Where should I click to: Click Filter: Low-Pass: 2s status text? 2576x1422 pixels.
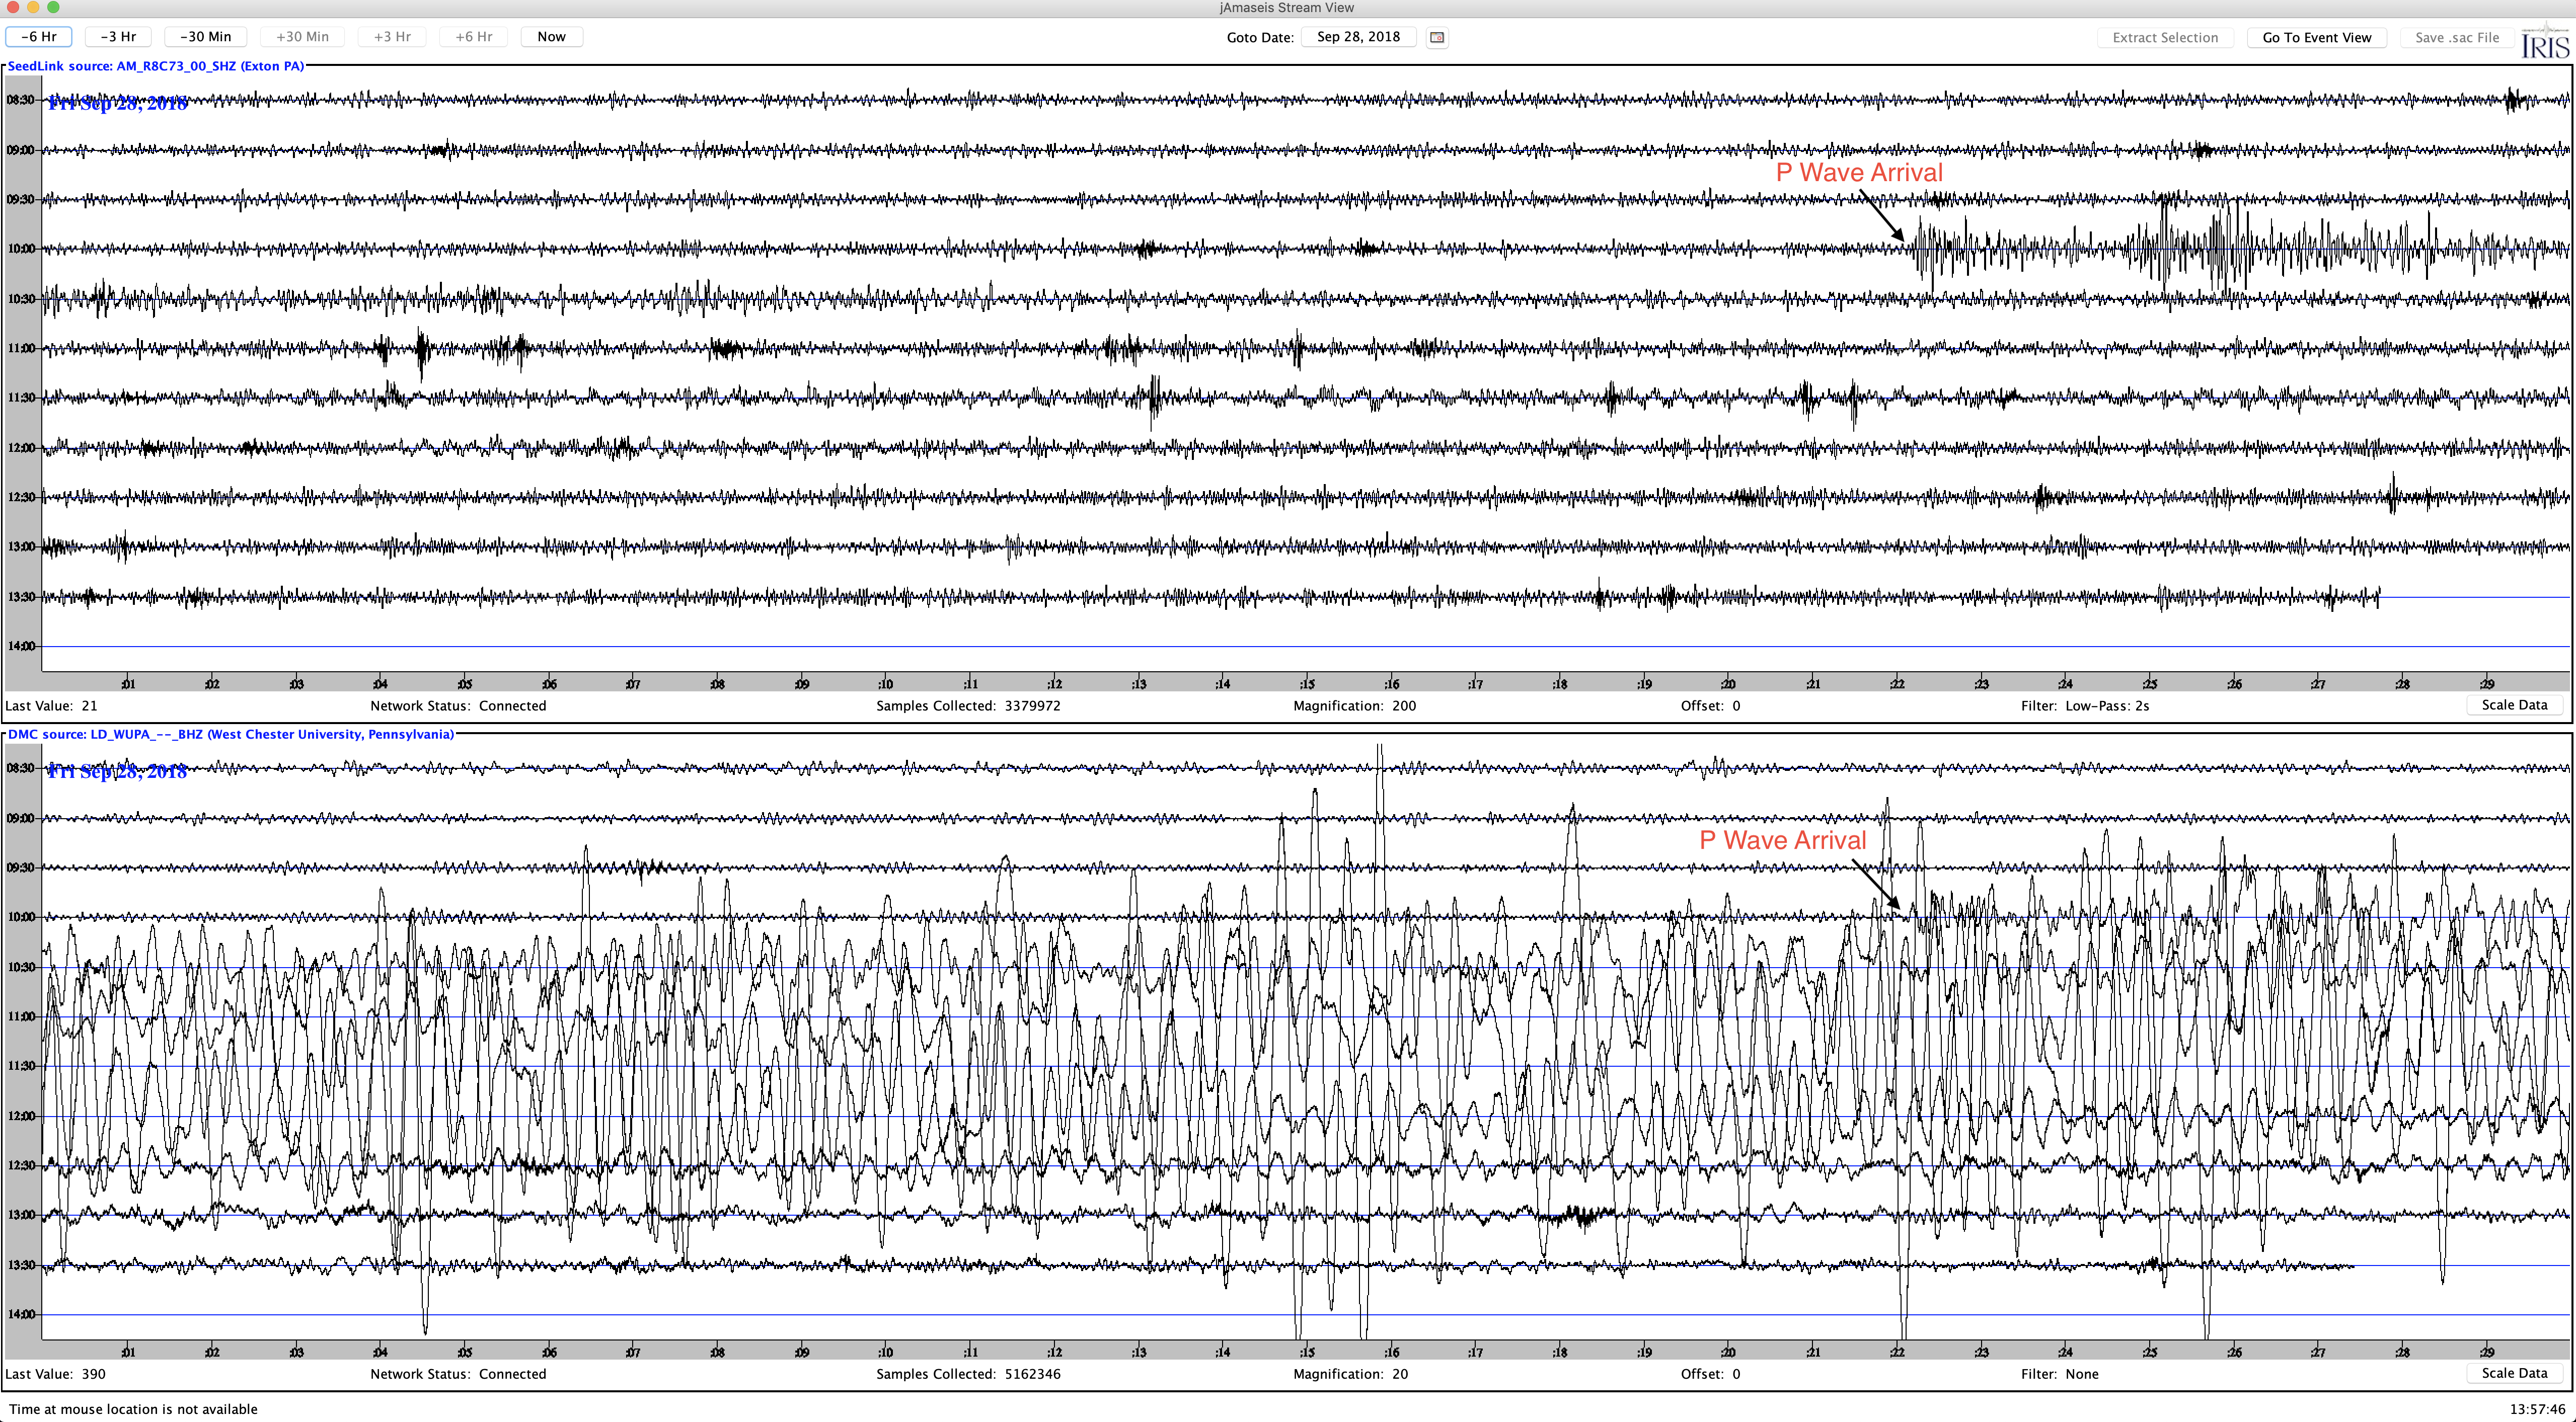coord(2084,706)
